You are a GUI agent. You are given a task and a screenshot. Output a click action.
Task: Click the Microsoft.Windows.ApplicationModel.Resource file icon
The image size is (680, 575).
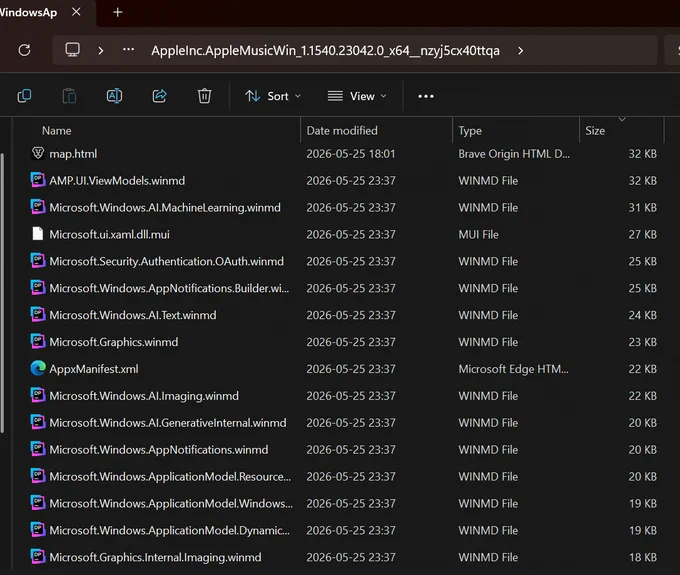(38, 476)
